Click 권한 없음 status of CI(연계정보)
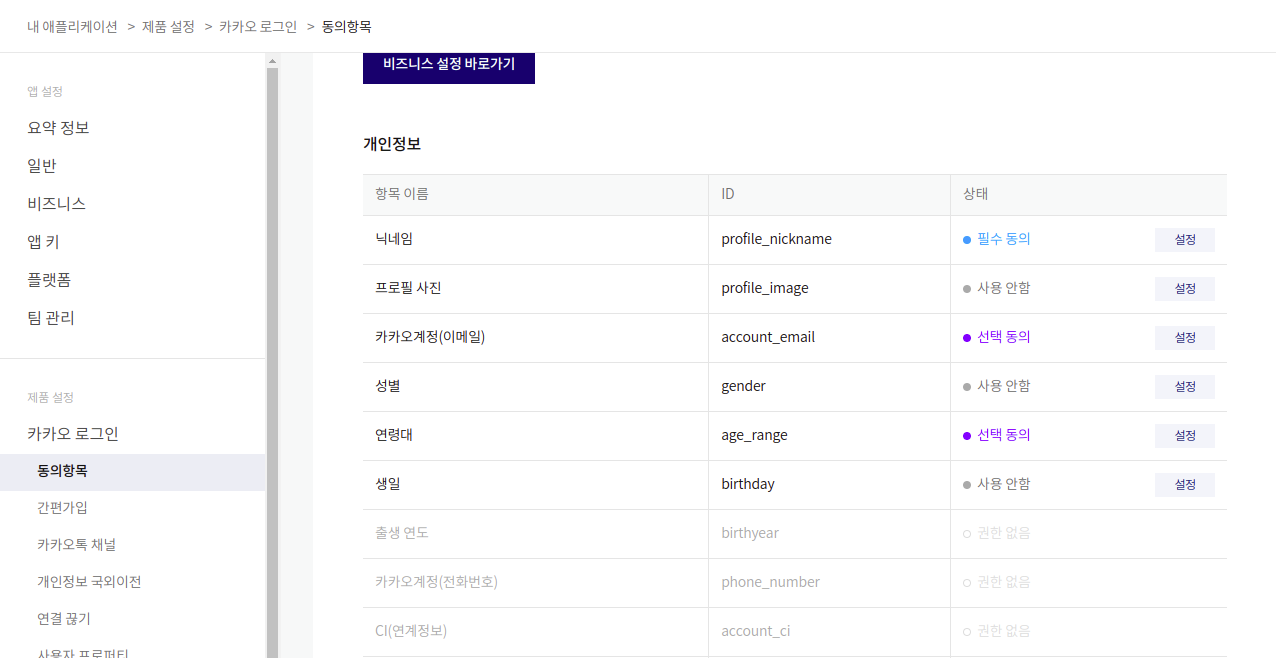The width and height of the screenshot is (1276, 658). pos(997,631)
